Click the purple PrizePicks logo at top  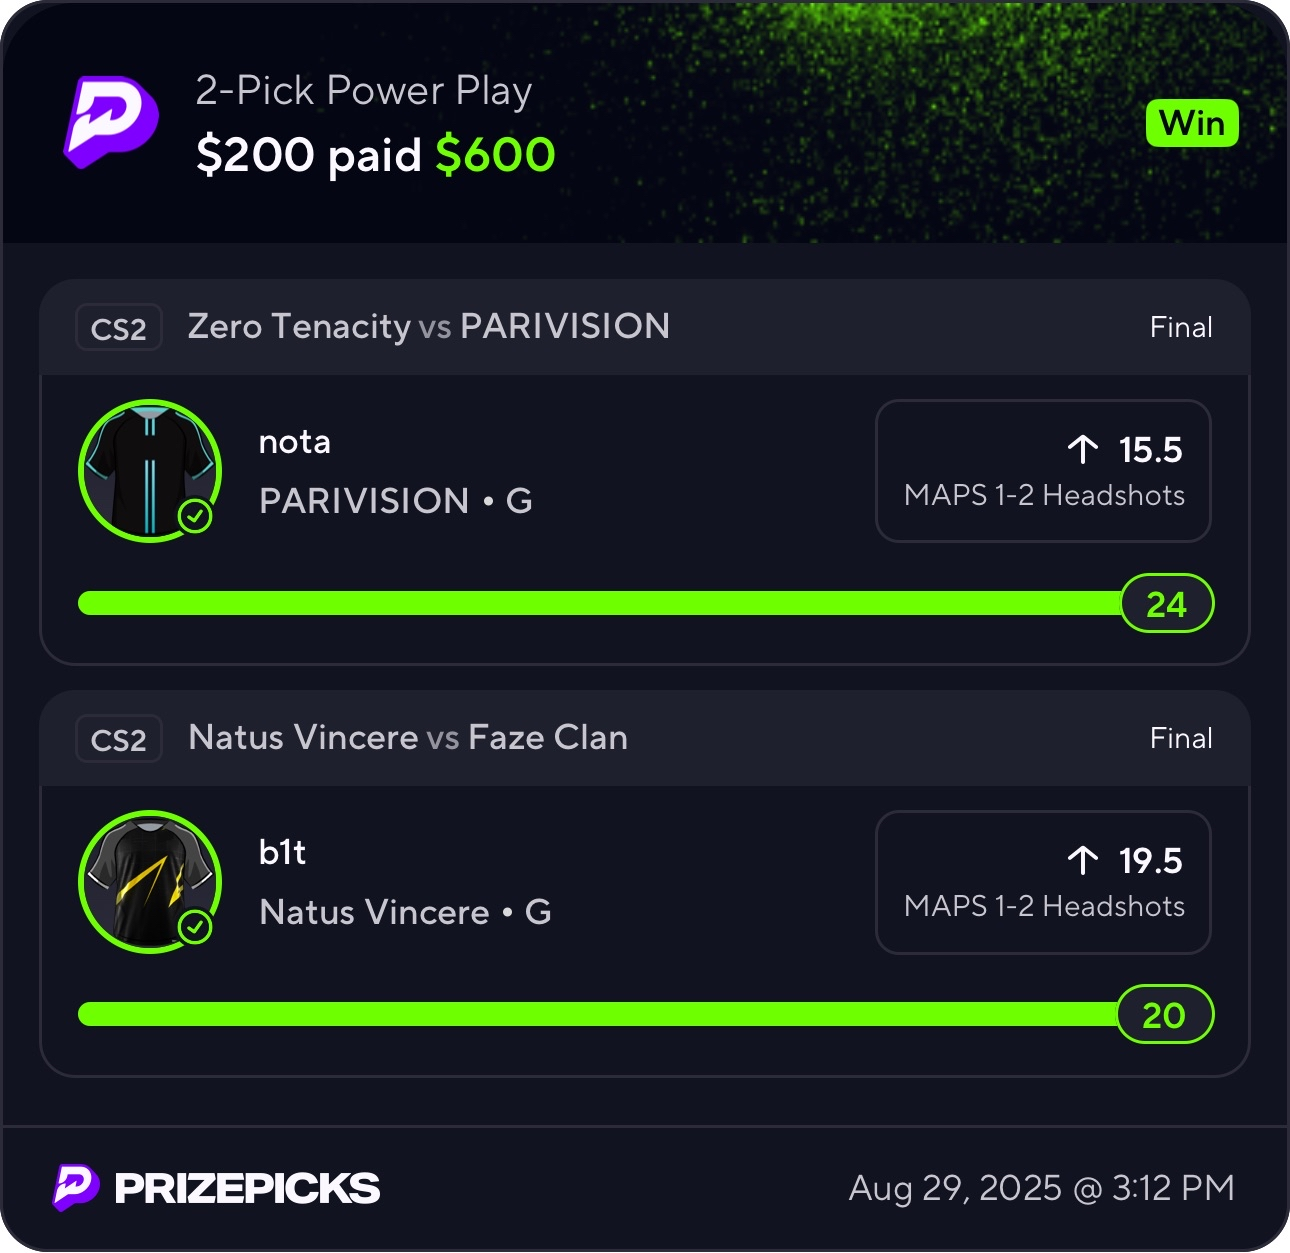(x=111, y=122)
